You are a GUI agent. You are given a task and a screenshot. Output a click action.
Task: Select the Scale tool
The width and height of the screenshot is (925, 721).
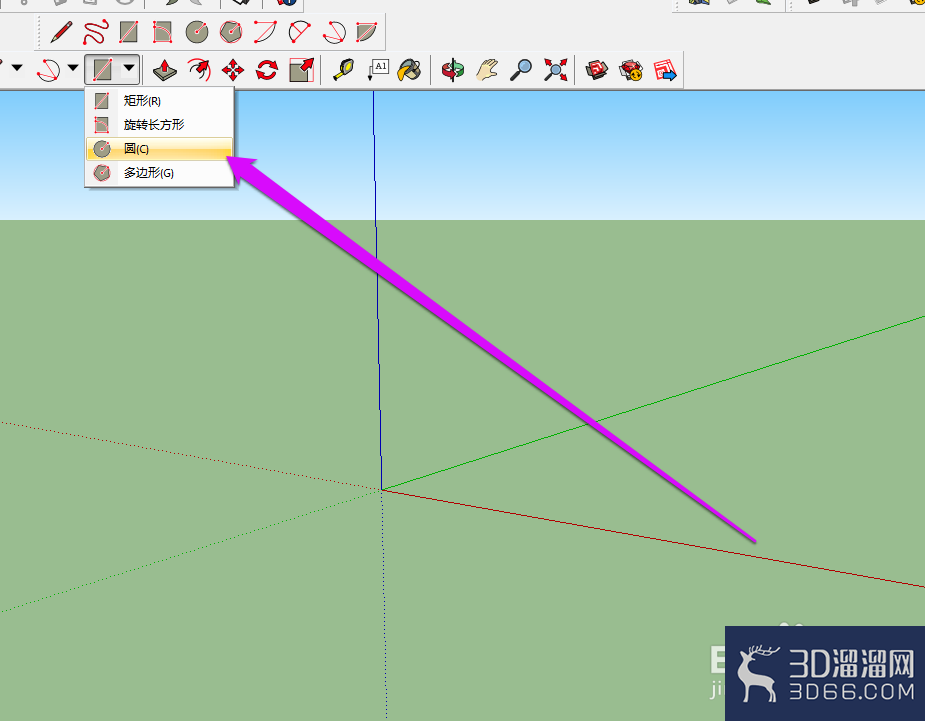[301, 70]
